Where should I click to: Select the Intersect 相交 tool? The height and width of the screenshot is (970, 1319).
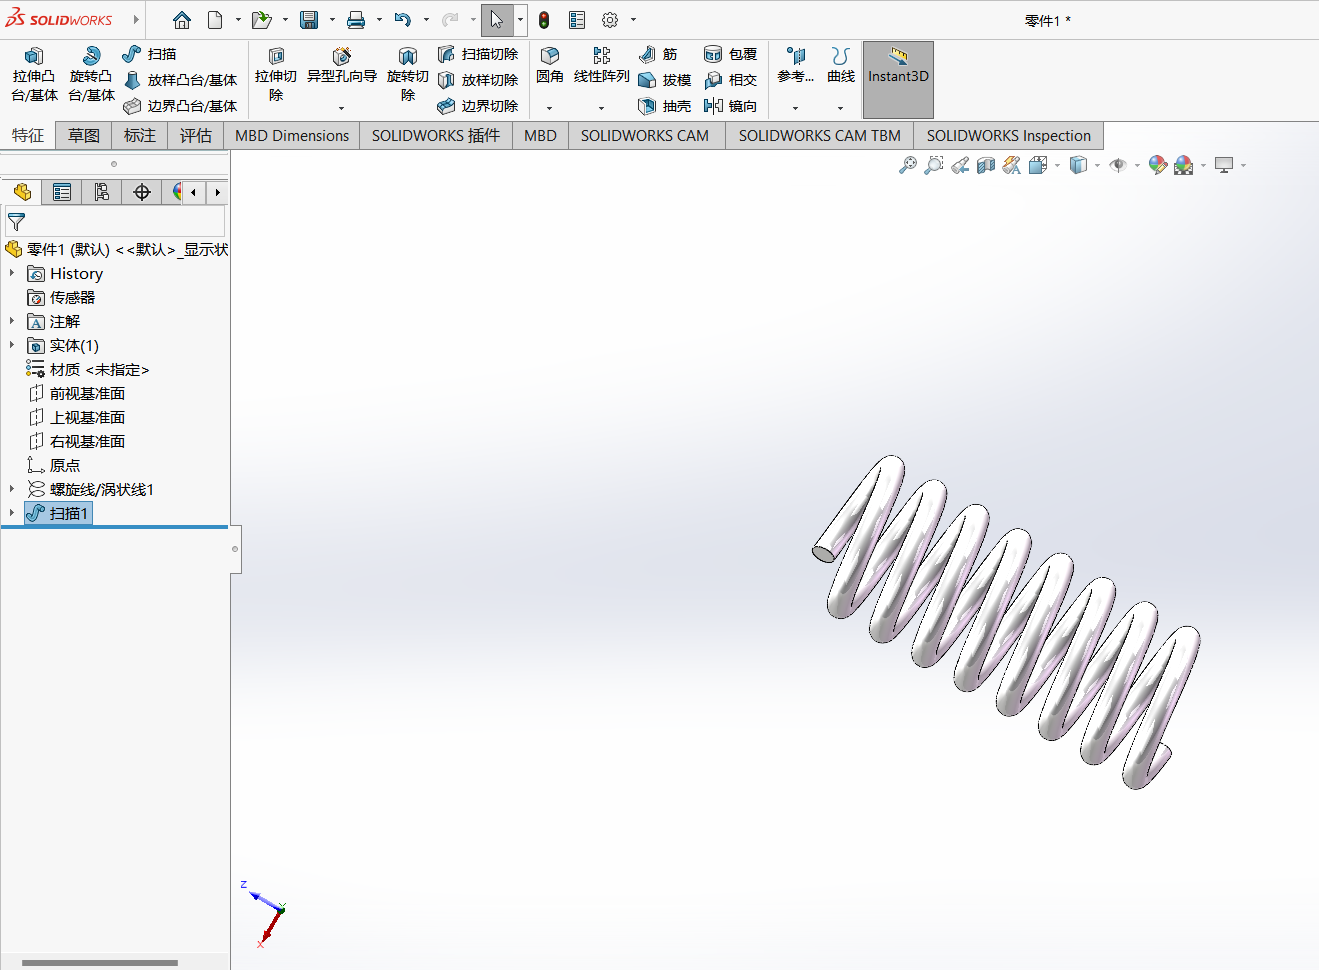point(730,80)
